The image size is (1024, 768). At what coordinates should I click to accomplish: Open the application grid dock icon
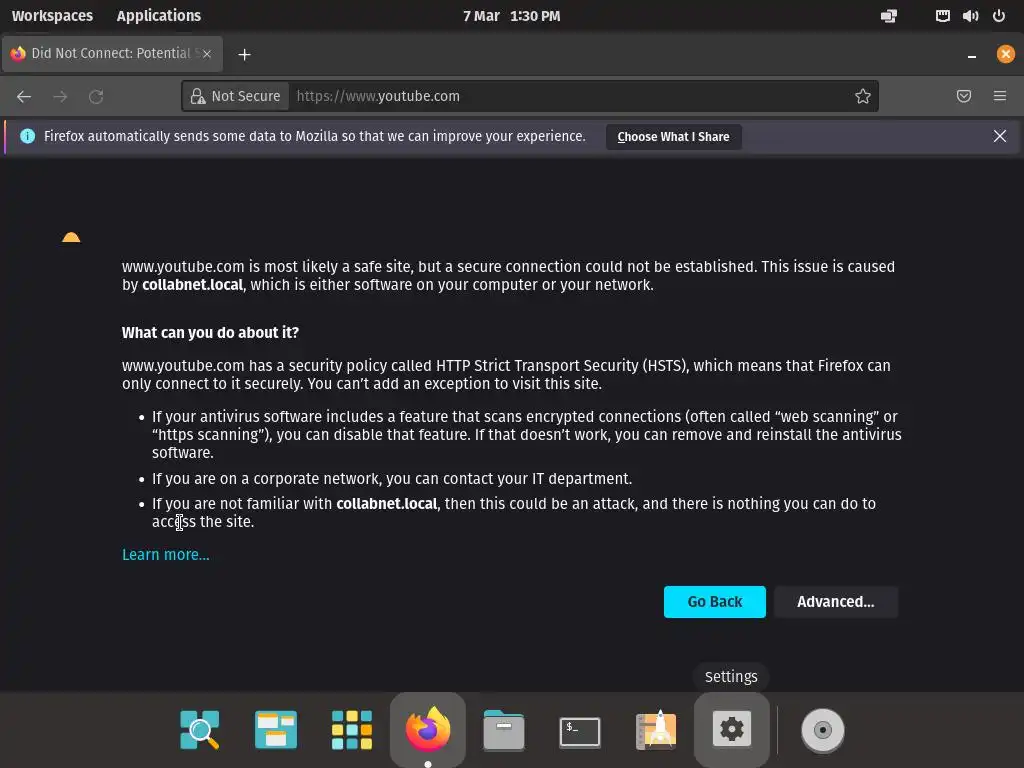(351, 729)
